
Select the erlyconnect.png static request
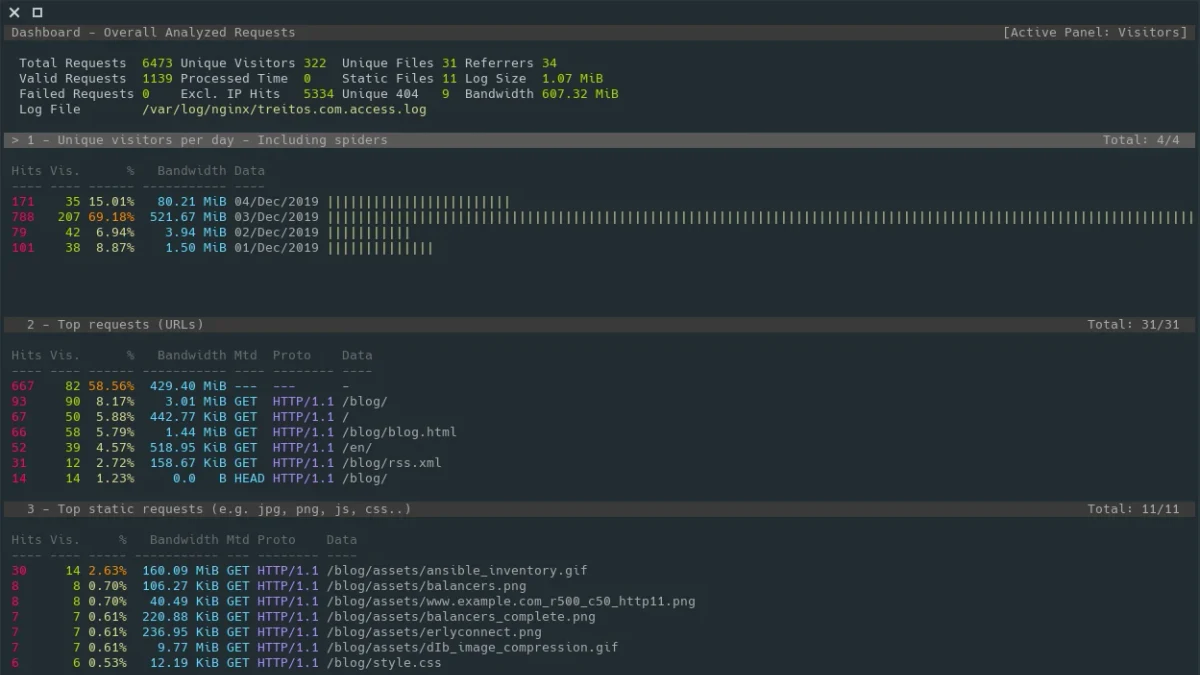[x=434, y=632]
